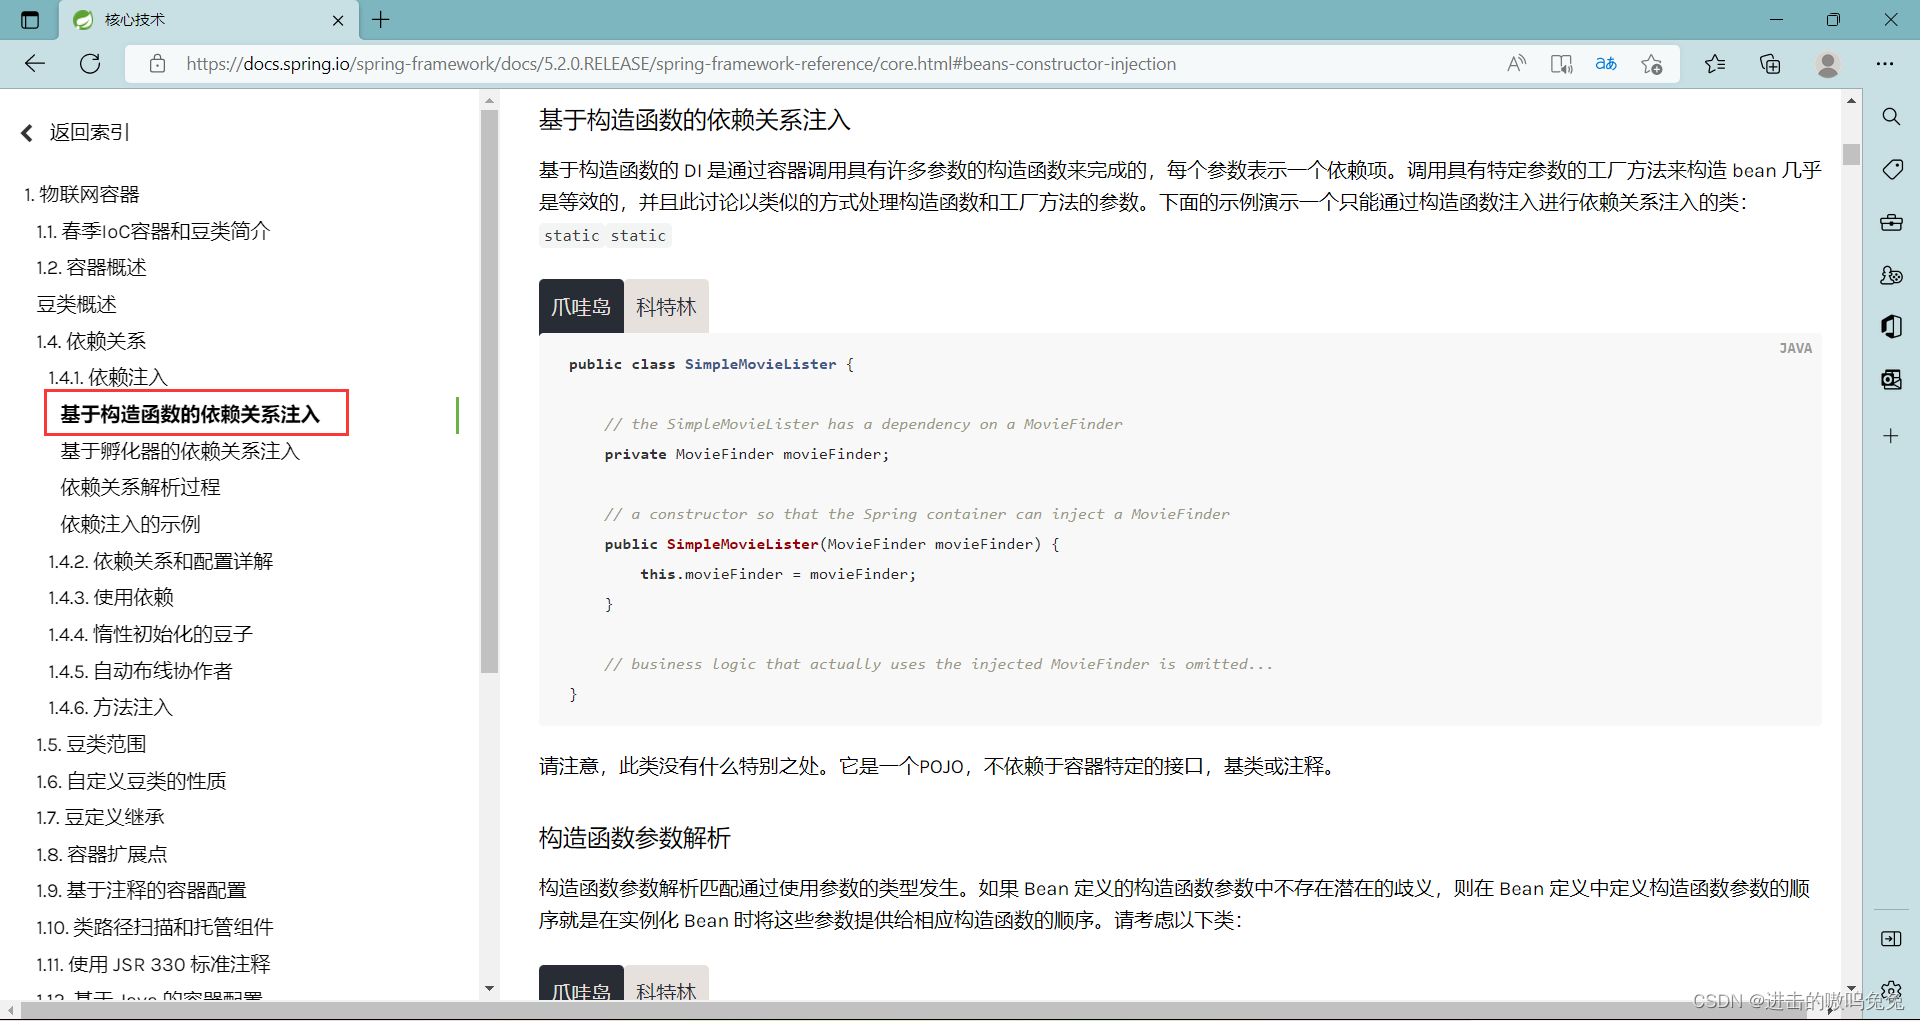The width and height of the screenshot is (1920, 1021).
Task: Open 1.4.5. 自动布线协作者
Action: [x=140, y=671]
